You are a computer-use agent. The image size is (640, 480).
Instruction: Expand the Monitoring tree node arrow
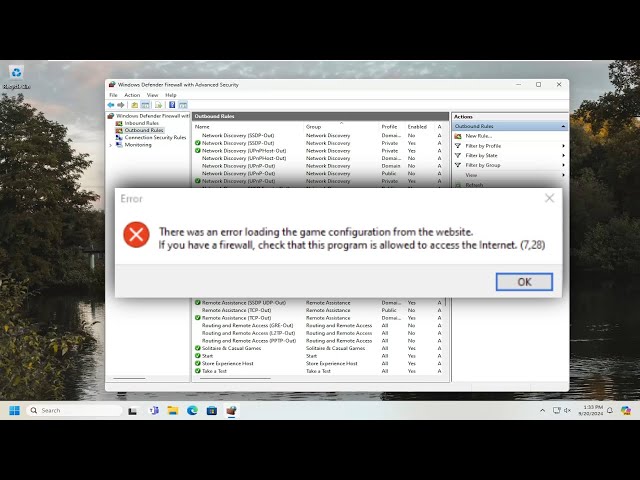[110, 145]
